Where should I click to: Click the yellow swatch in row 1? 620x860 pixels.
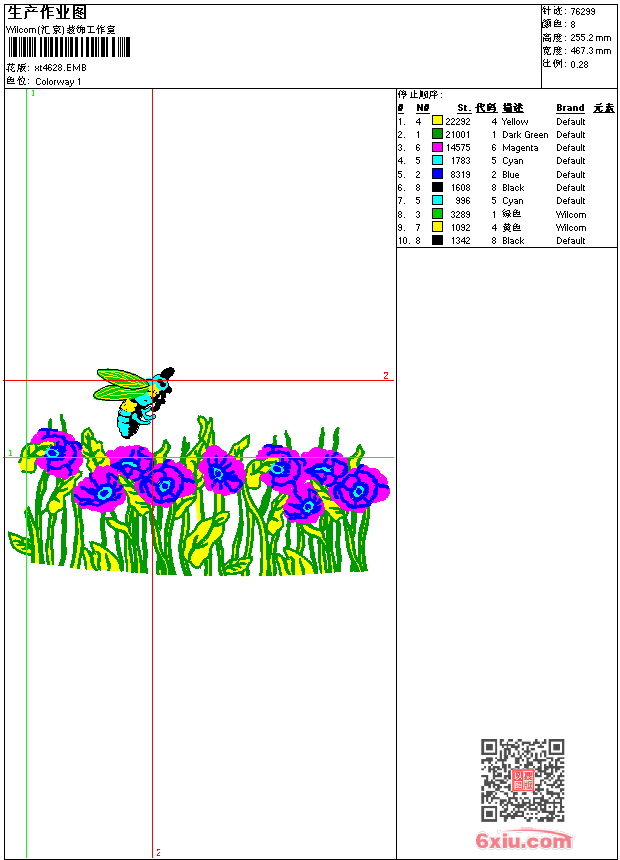[x=437, y=121]
